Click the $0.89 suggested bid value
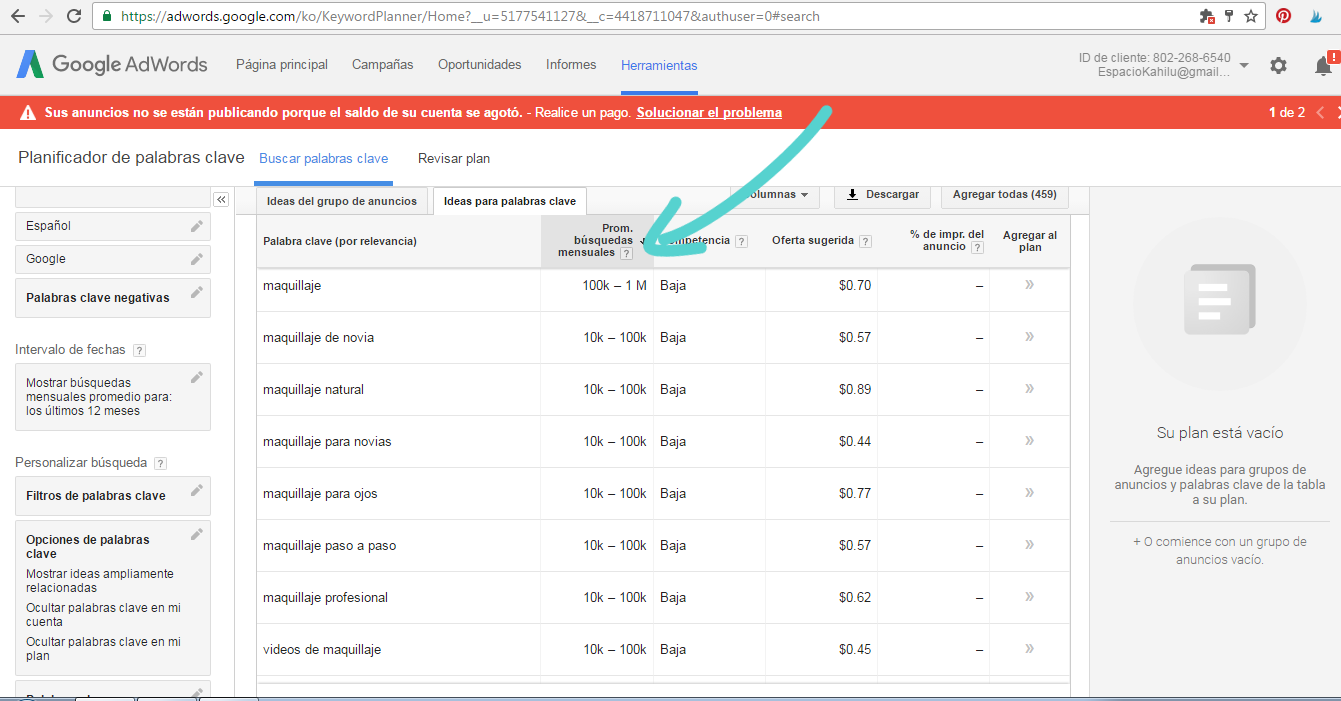 click(855, 390)
